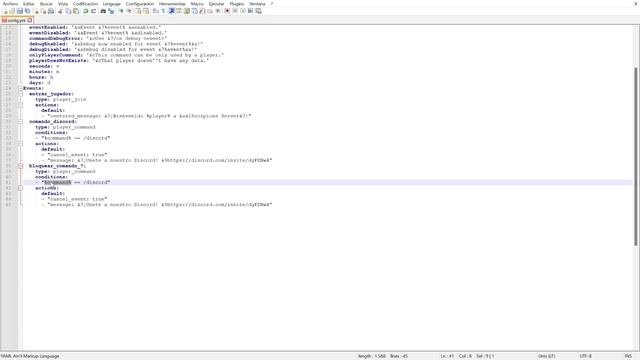Click the save recorded macro icon
640x360 pixels.
coord(258,11)
